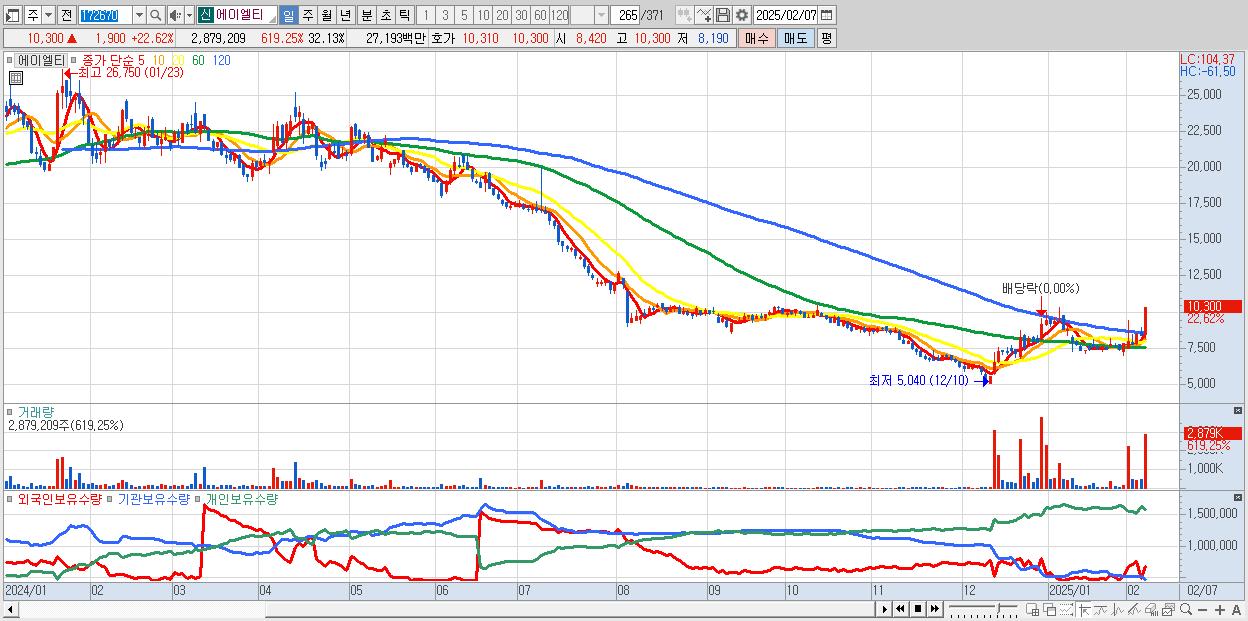Click the screen layout icon at toolbar start
1248x621 pixels.
(12, 15)
